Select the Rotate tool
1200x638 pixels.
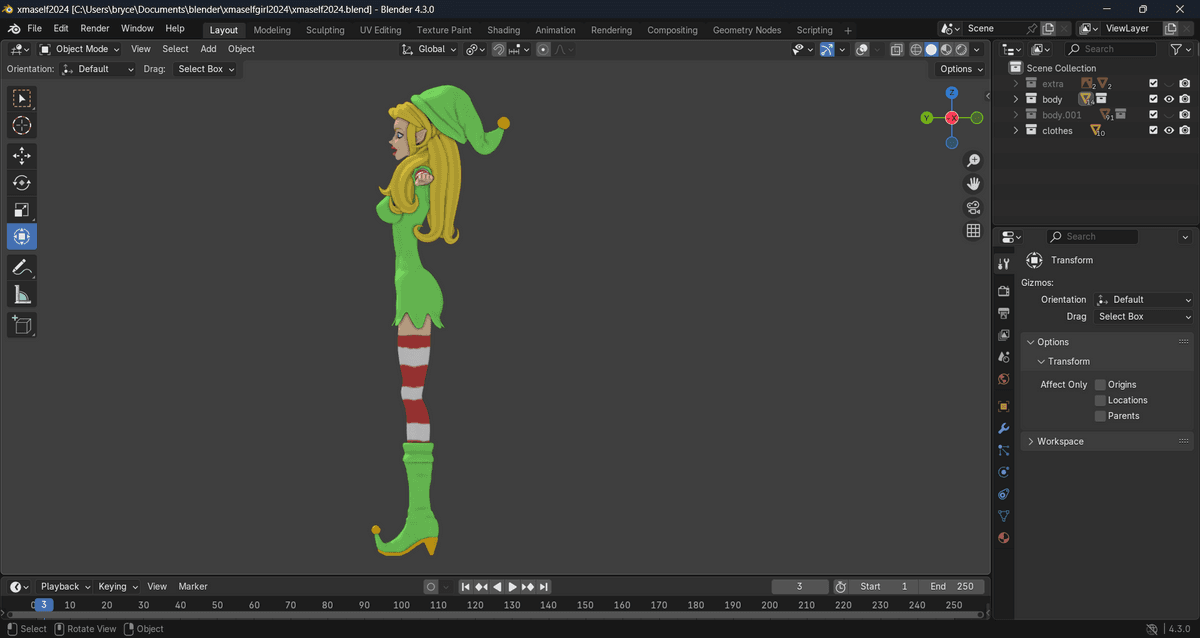(x=22, y=183)
